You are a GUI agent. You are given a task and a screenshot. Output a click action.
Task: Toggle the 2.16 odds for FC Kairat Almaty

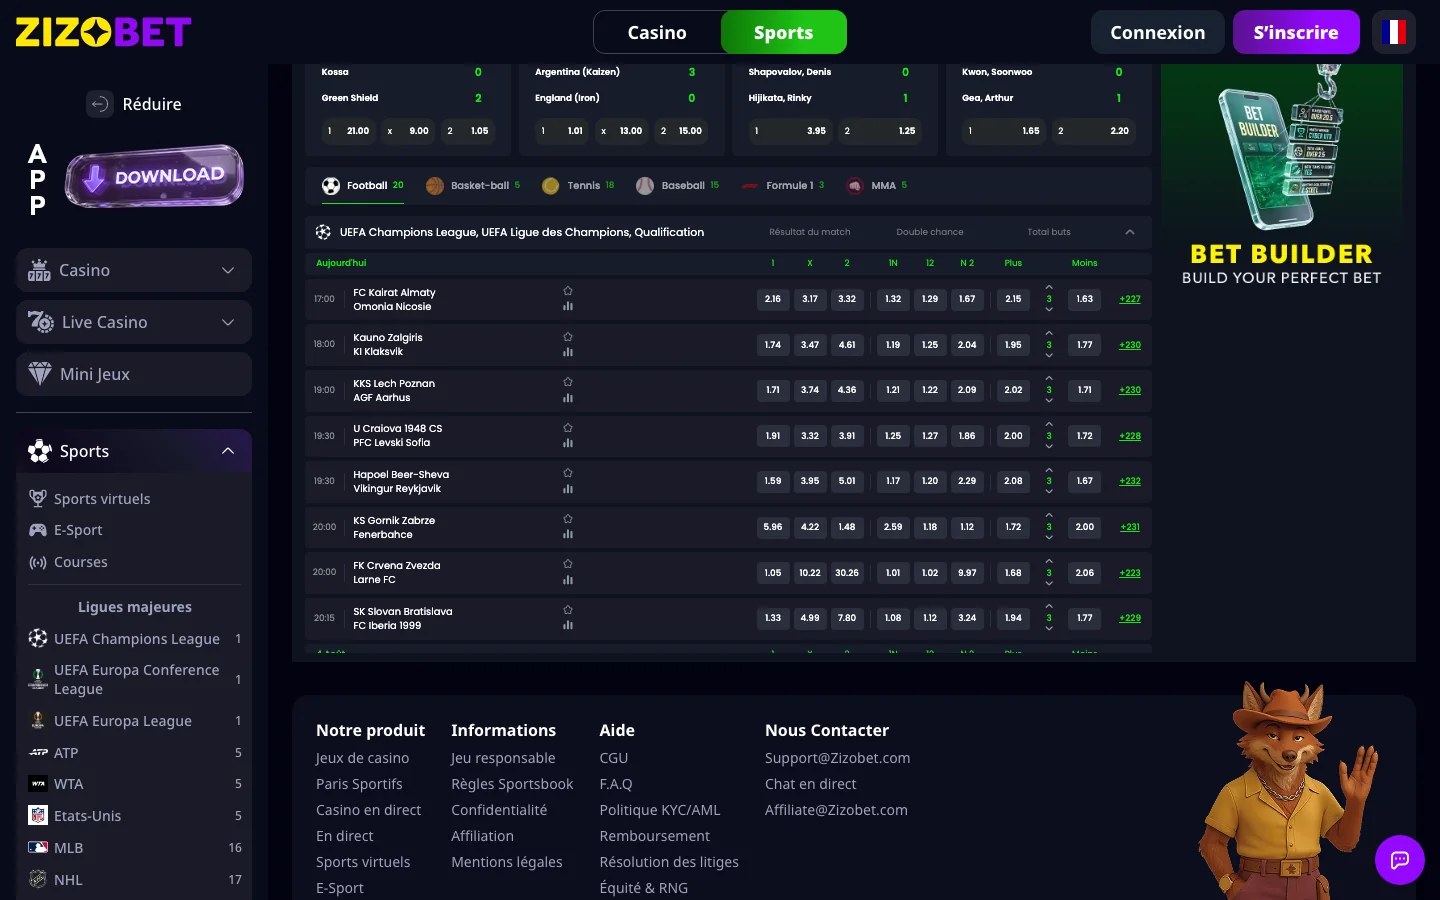click(773, 299)
